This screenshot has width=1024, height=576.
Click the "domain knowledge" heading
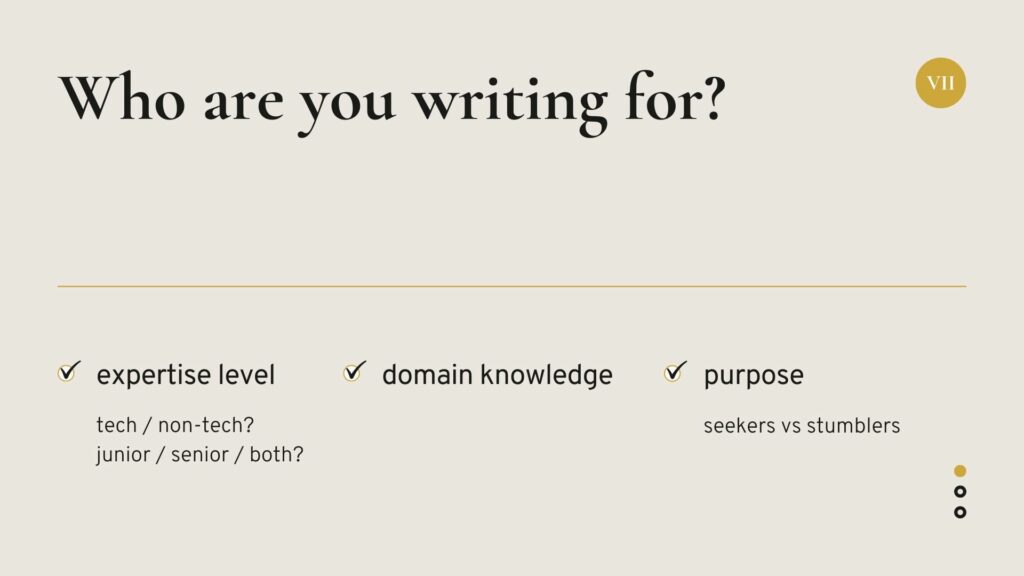pyautogui.click(x=497, y=375)
